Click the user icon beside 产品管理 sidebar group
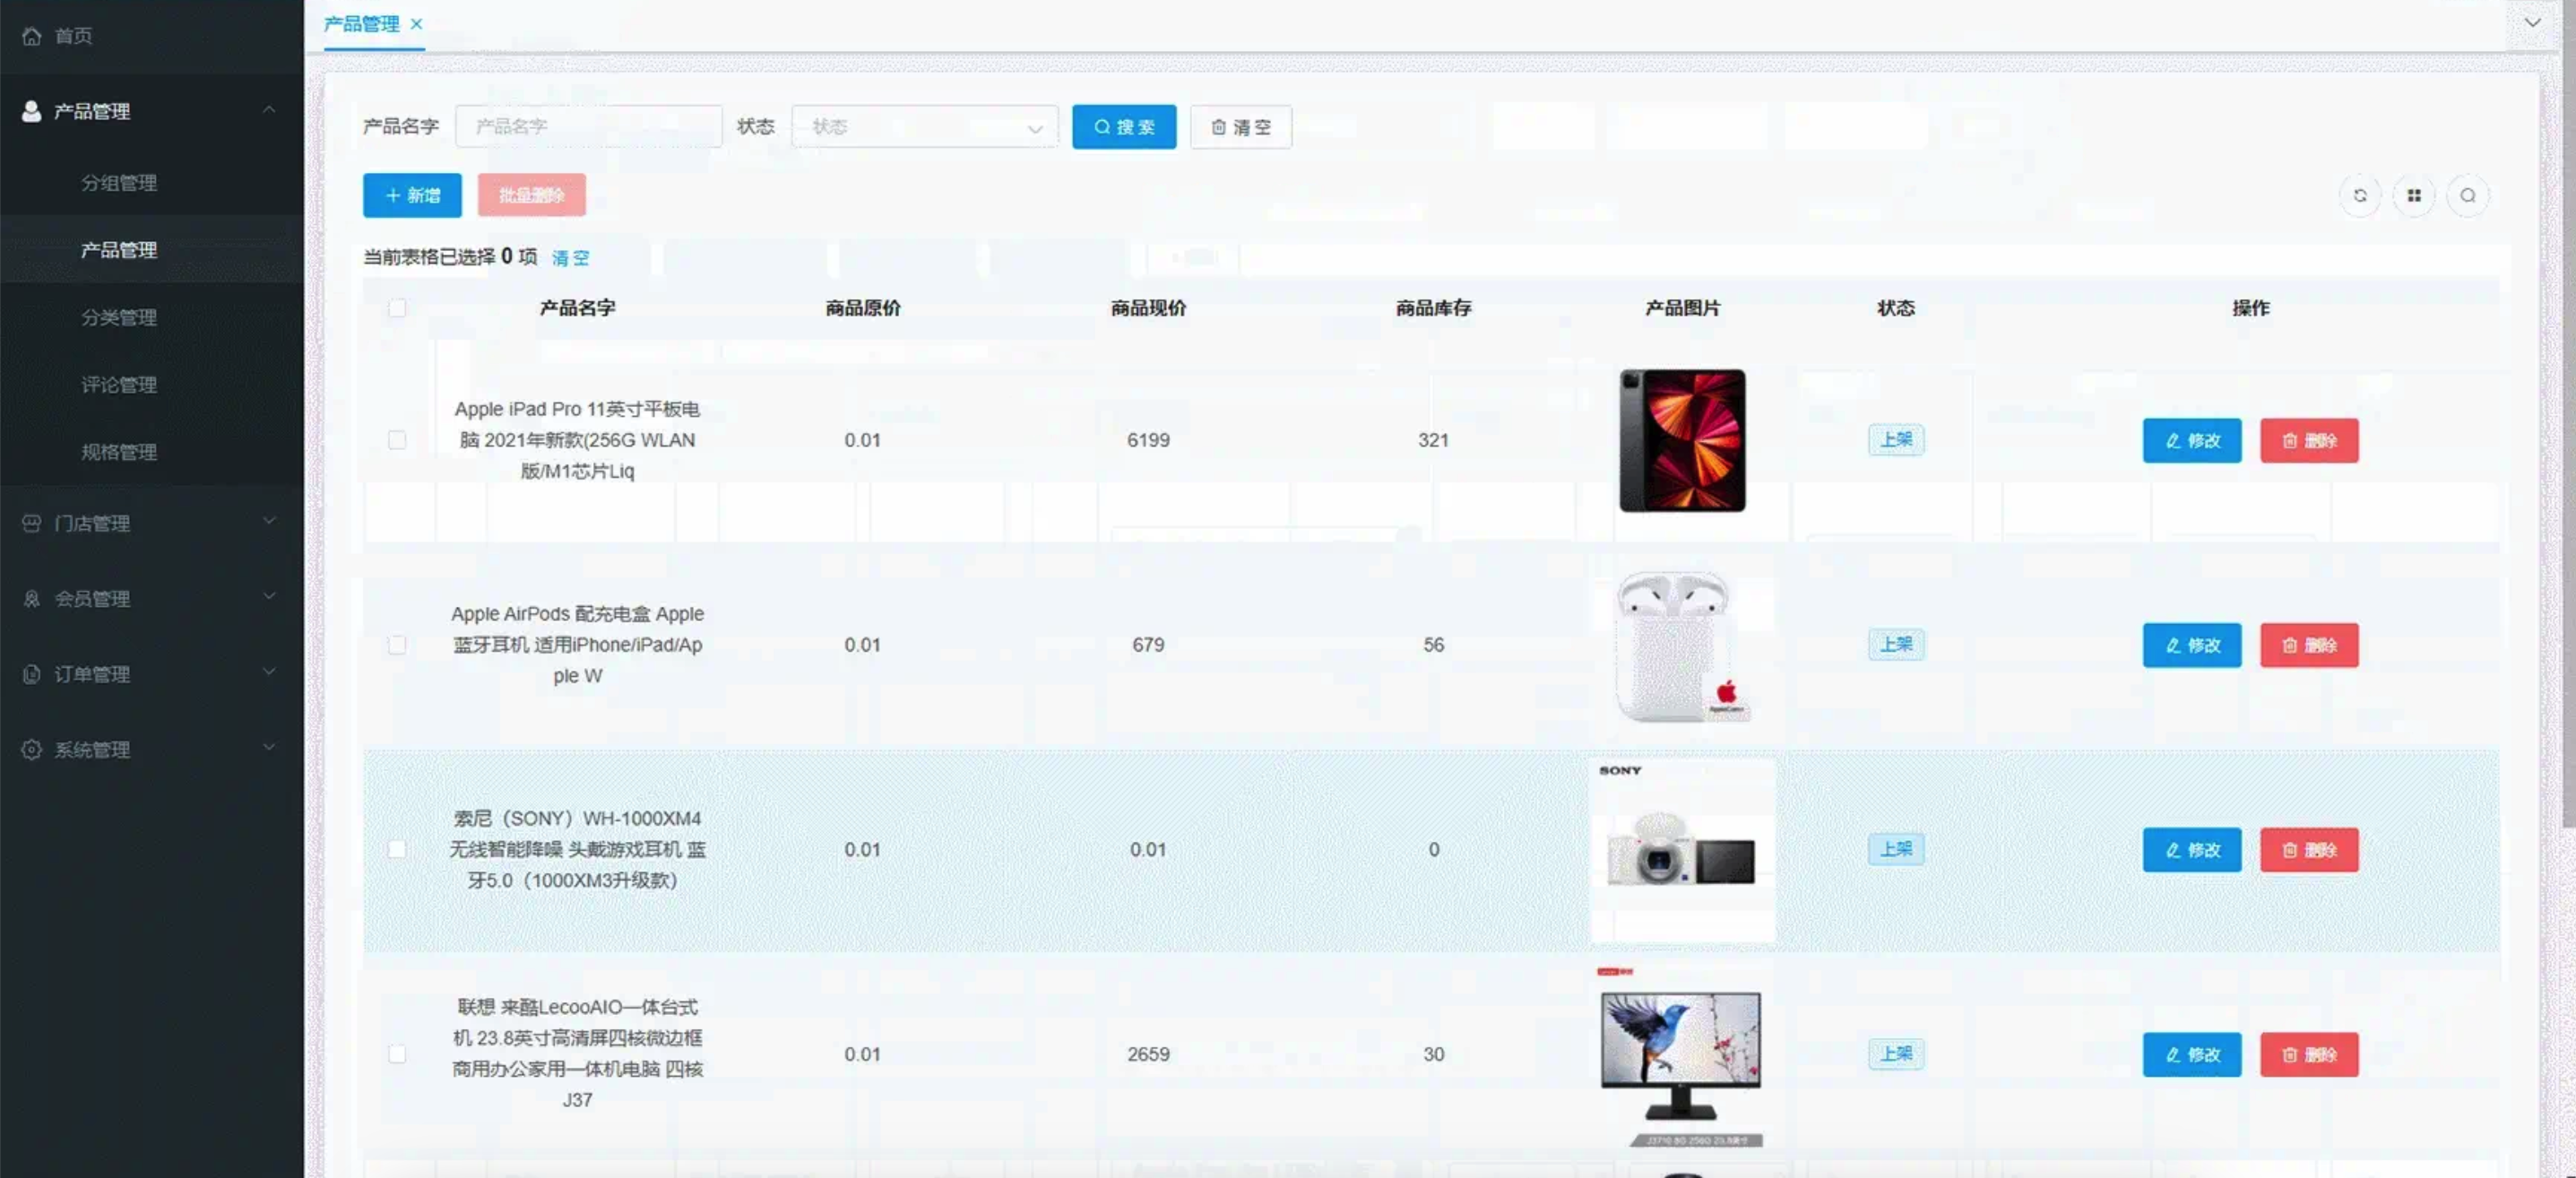The width and height of the screenshot is (2576, 1178). pyautogui.click(x=31, y=111)
